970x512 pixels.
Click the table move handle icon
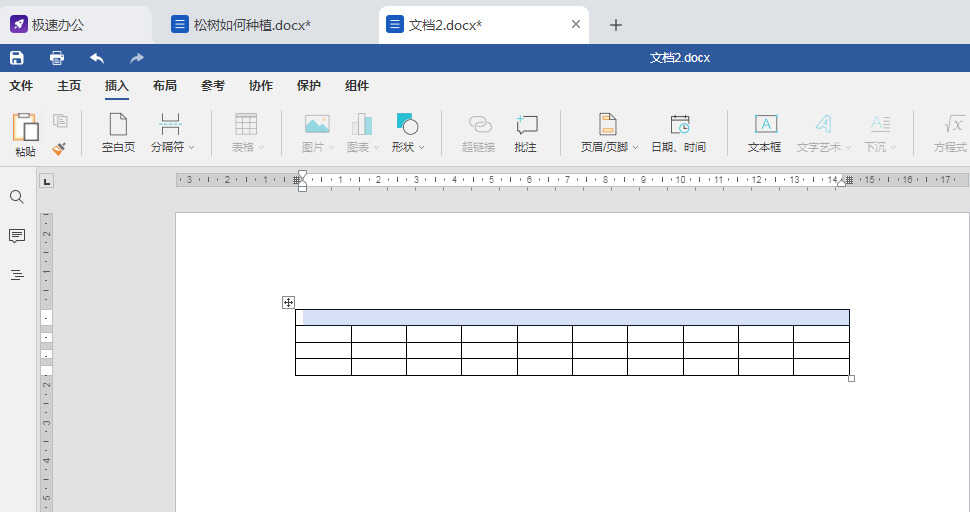coord(288,302)
